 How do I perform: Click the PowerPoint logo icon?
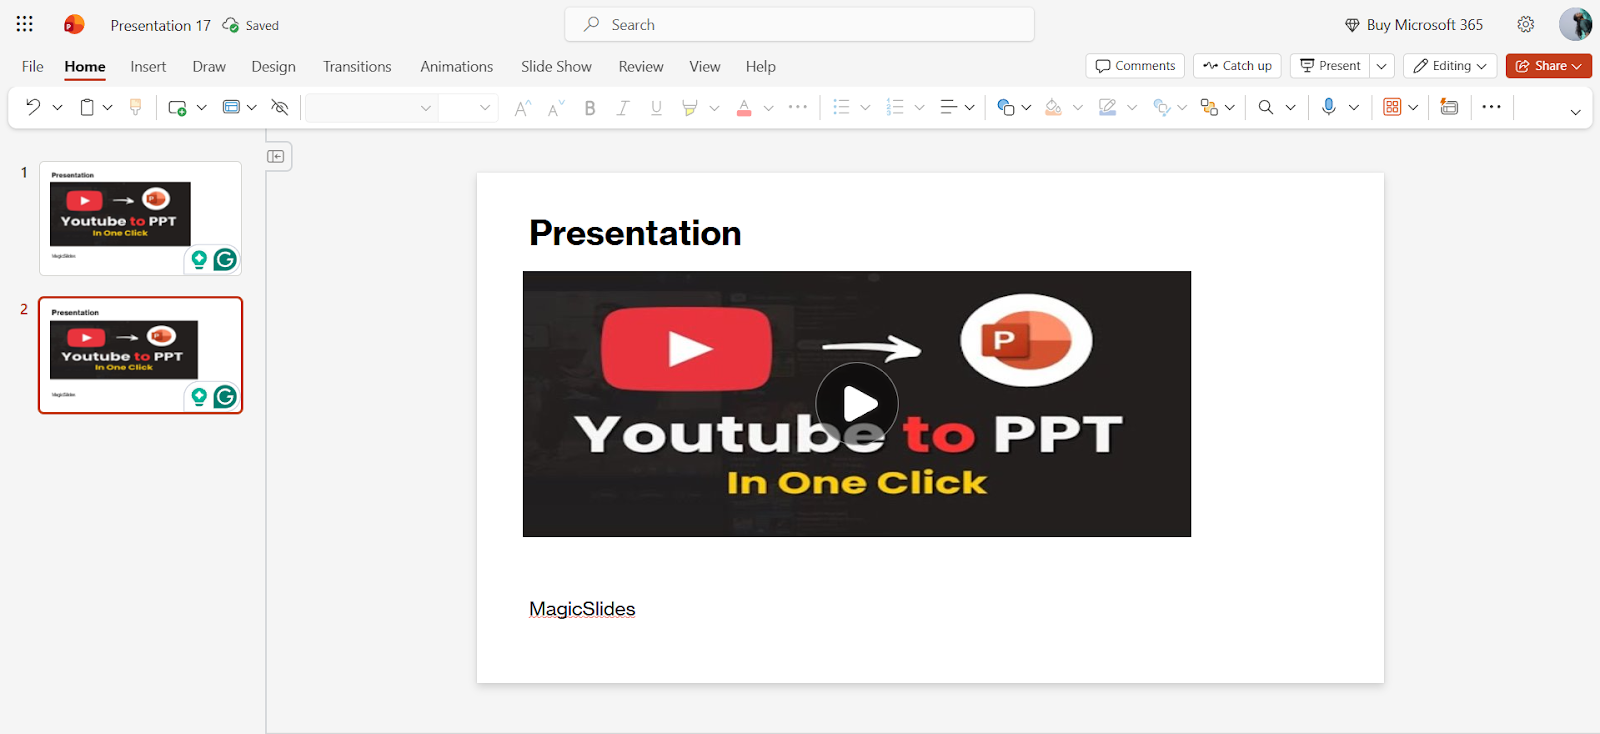tap(74, 24)
